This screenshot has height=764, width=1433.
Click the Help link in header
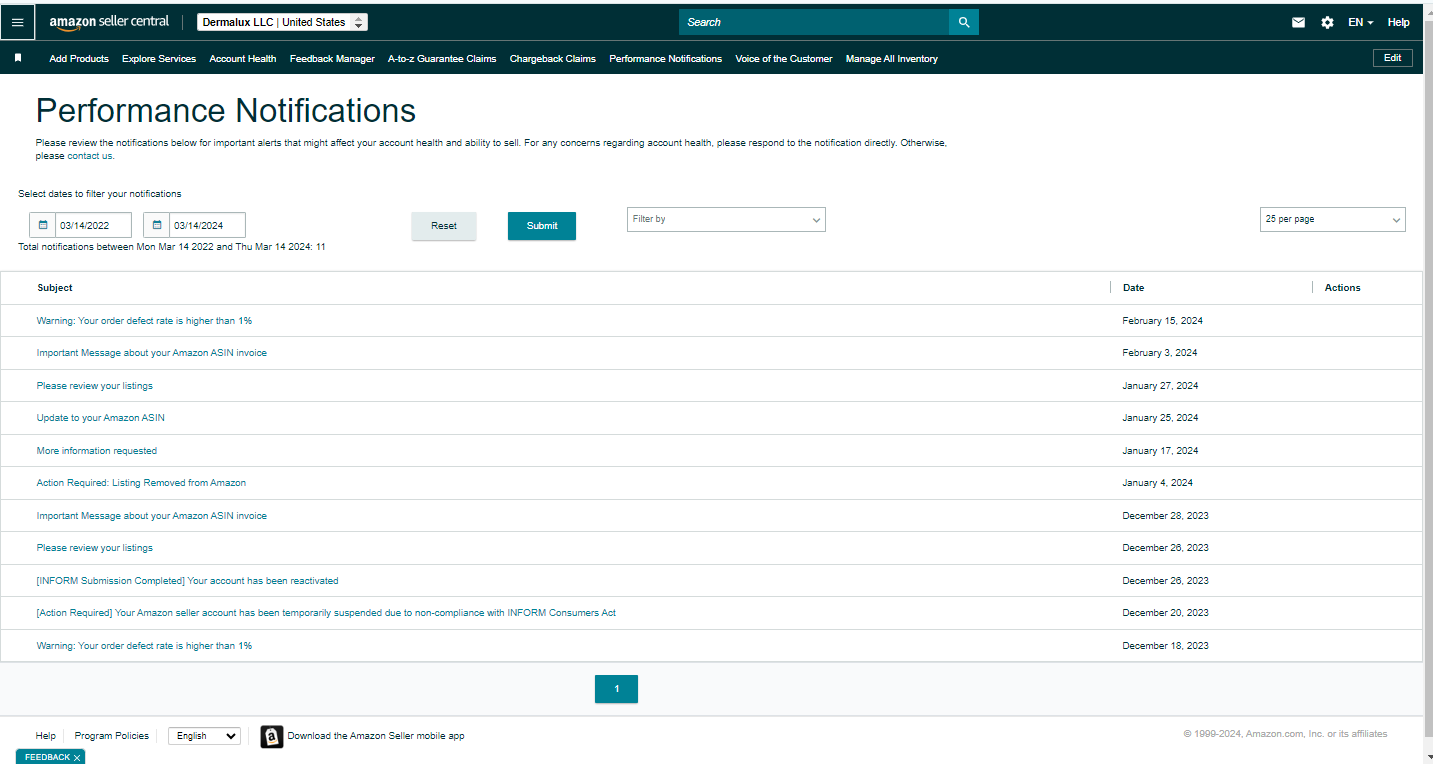[x=1398, y=22]
